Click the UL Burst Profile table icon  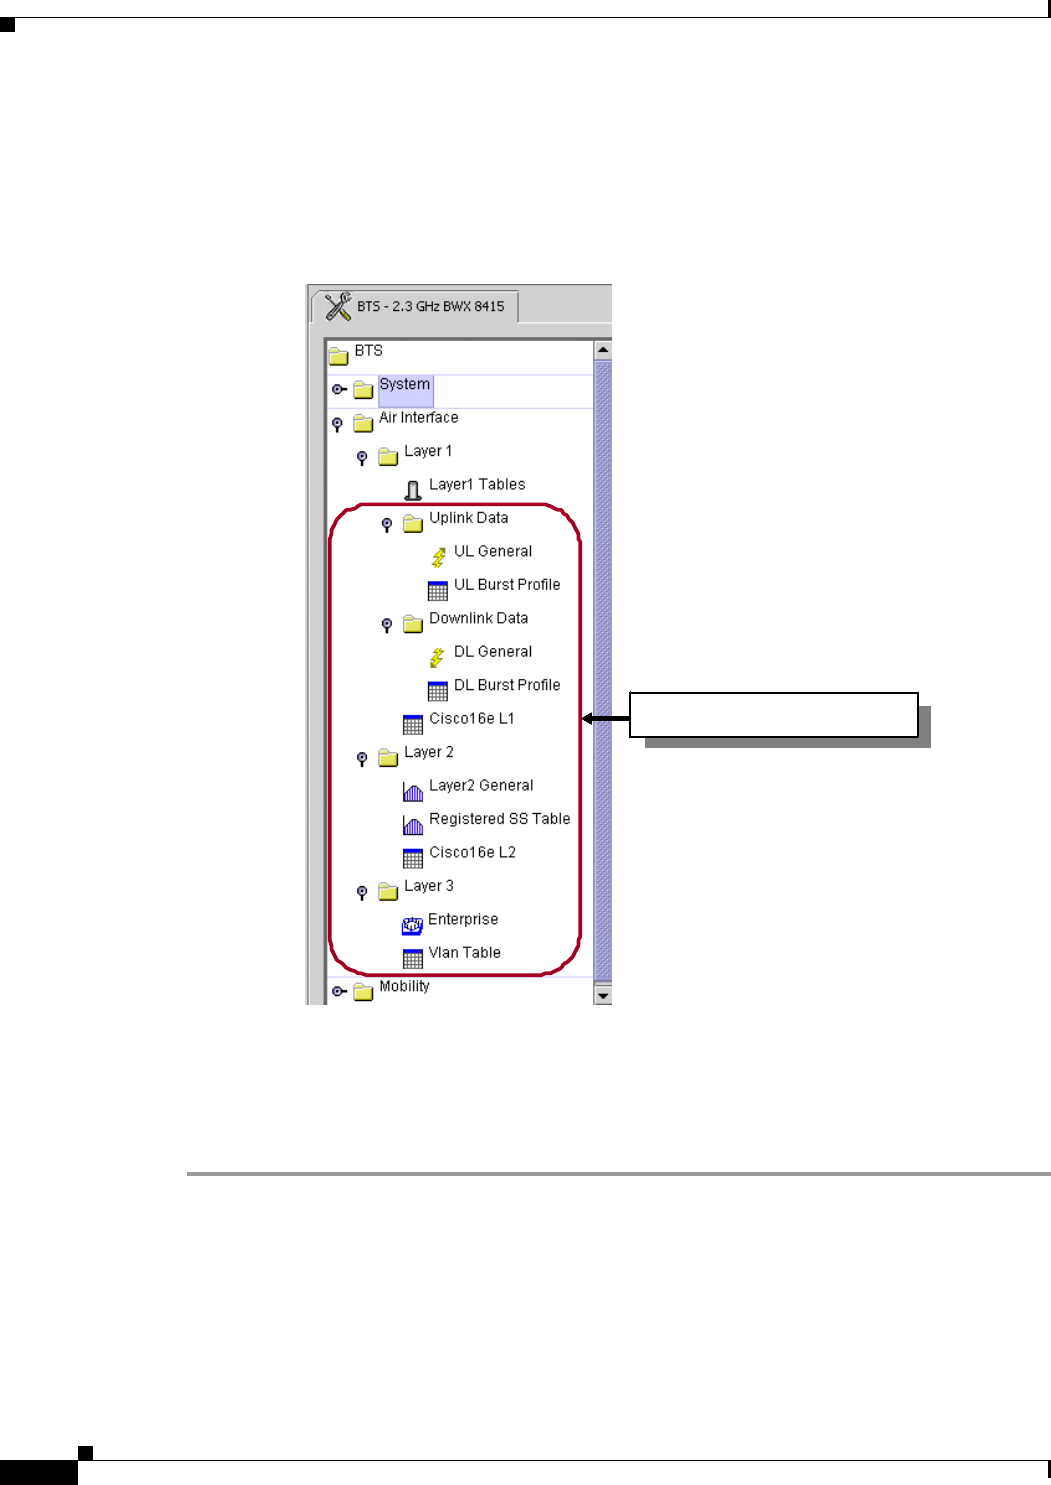coord(438,590)
